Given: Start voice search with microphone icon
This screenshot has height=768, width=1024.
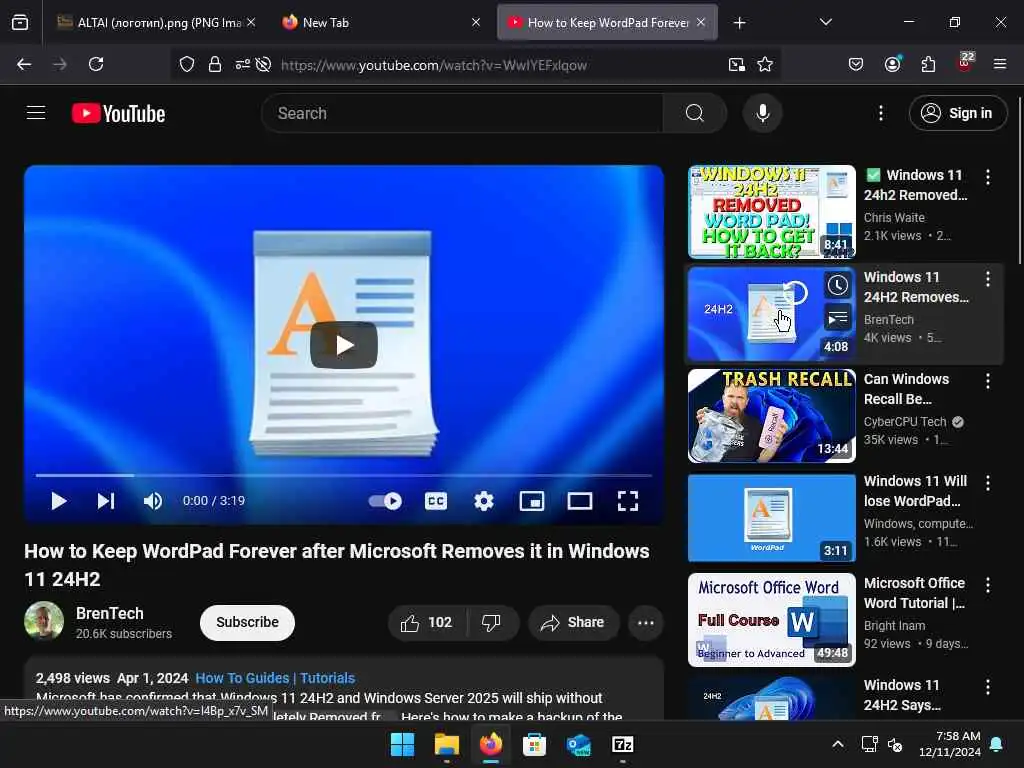Looking at the screenshot, I should tap(762, 113).
